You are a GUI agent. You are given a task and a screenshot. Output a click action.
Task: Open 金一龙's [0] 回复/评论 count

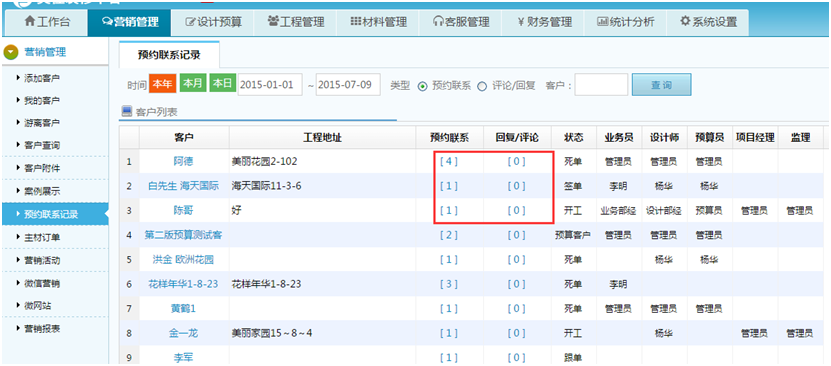coord(516,333)
